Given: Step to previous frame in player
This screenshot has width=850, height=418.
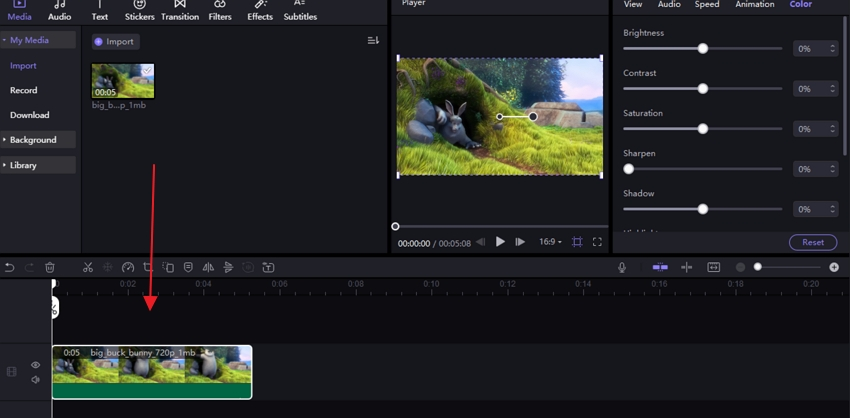Looking at the screenshot, I should [x=480, y=242].
